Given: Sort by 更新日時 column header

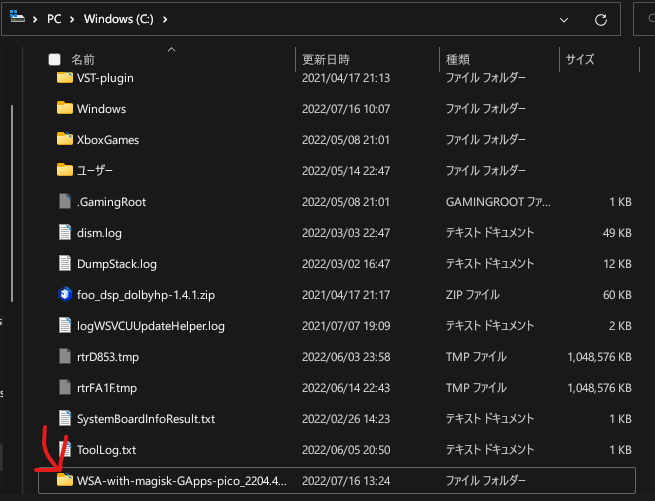Looking at the screenshot, I should (x=326, y=59).
